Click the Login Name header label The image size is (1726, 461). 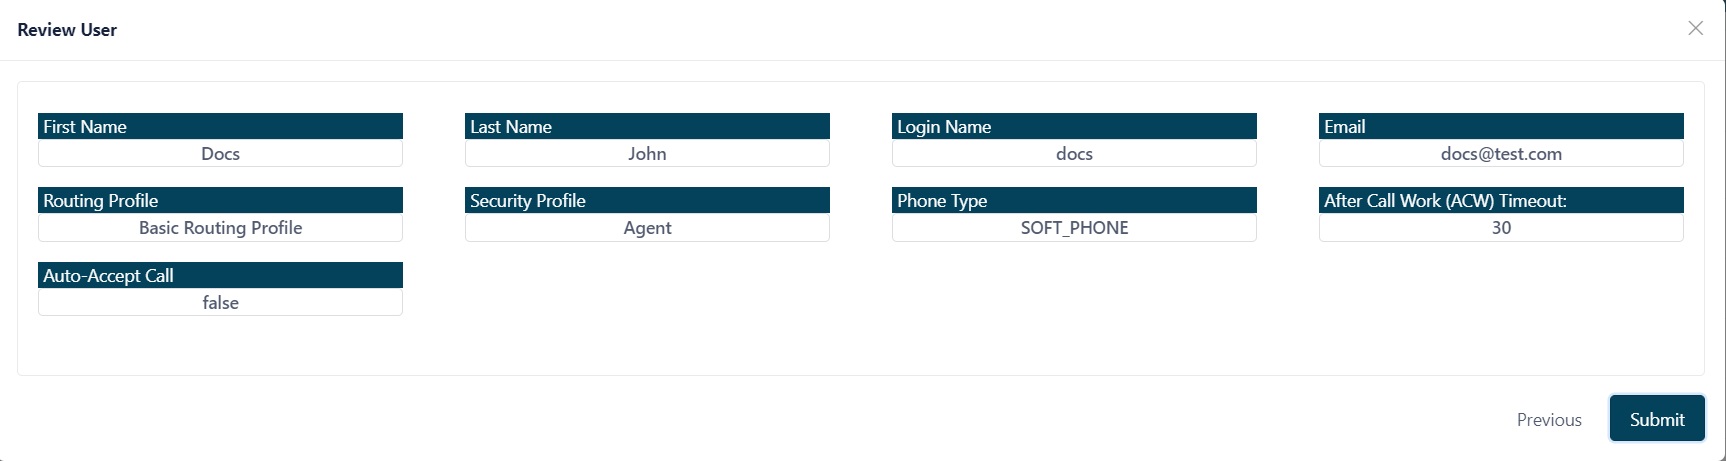click(944, 126)
